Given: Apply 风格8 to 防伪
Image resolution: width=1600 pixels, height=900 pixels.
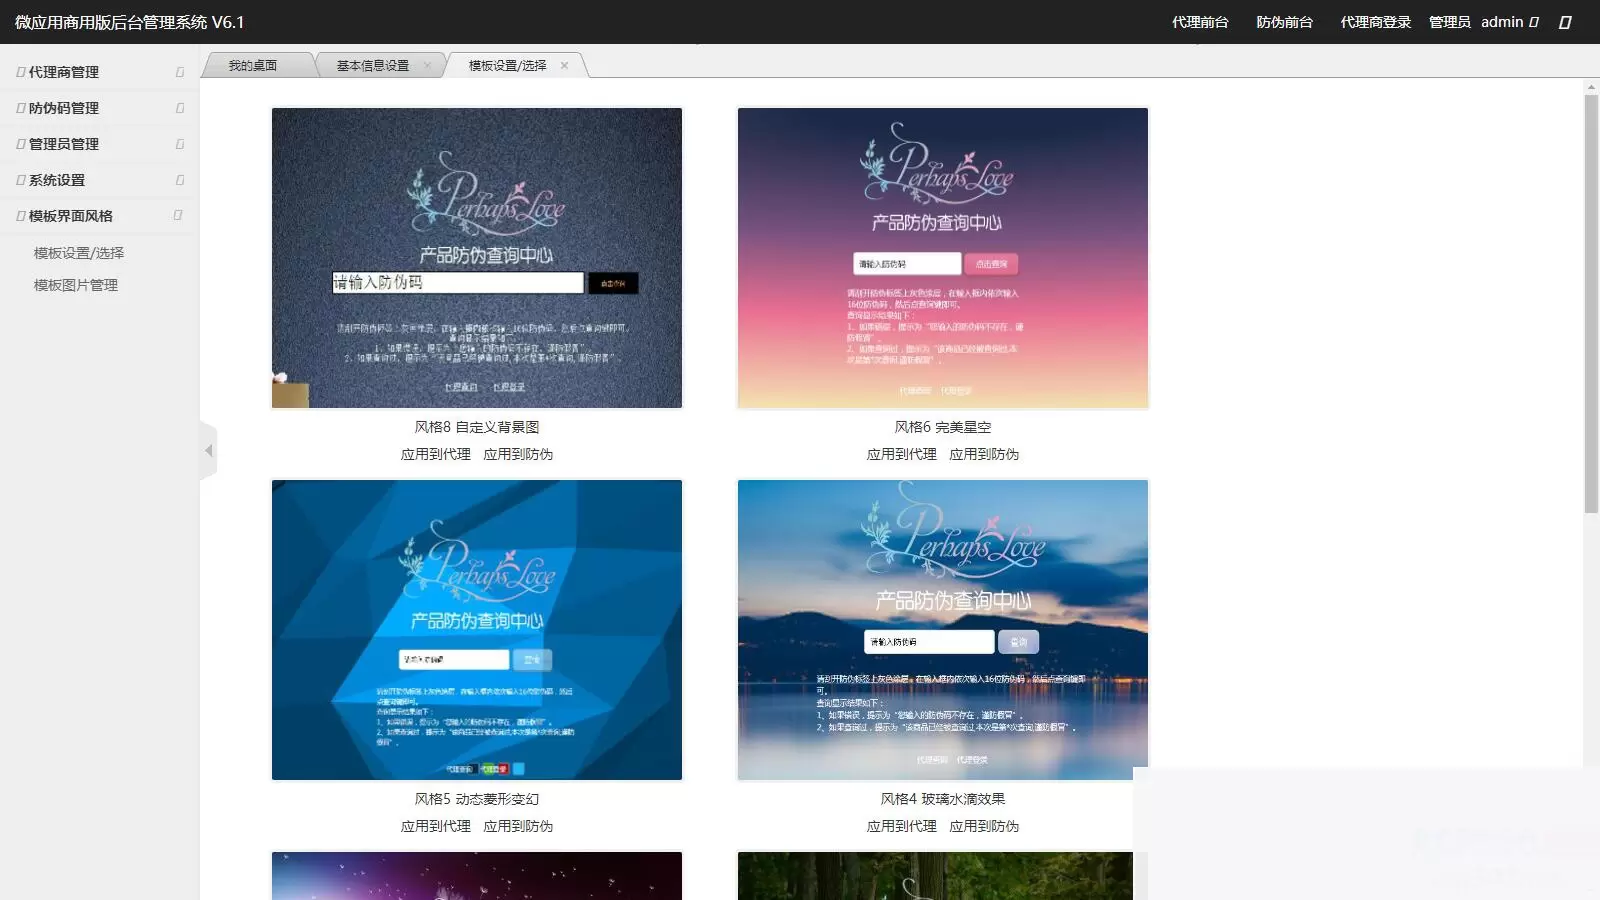Looking at the screenshot, I should (x=518, y=454).
